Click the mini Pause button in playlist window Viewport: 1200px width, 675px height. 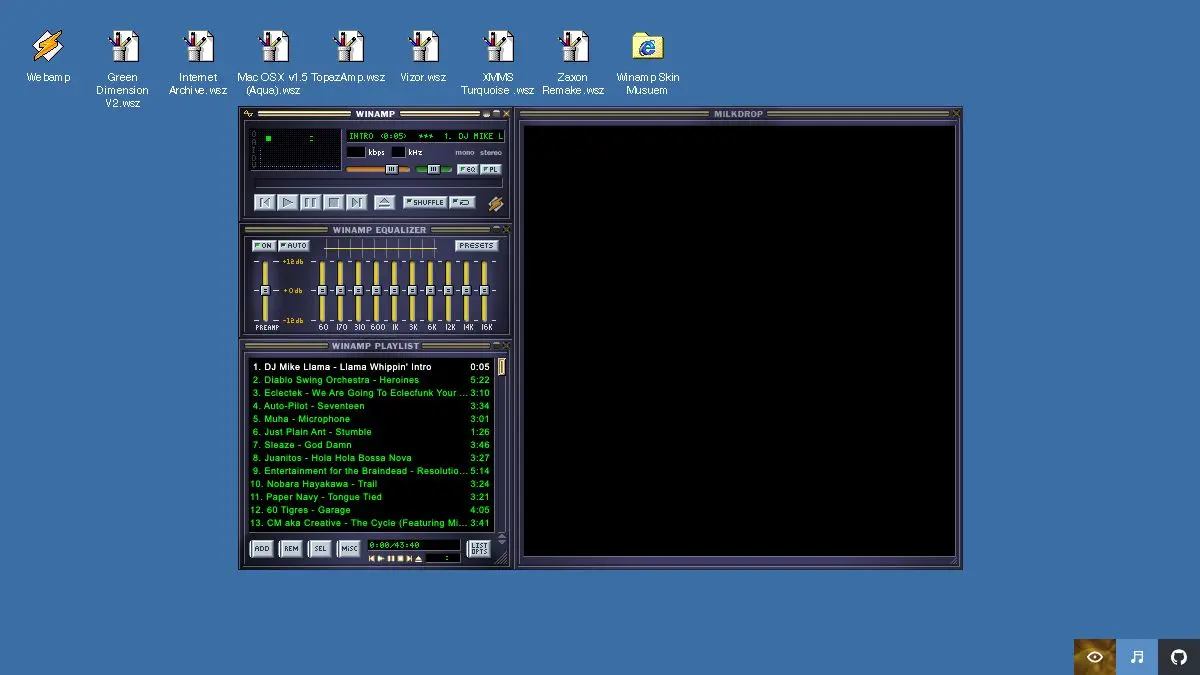(x=391, y=558)
